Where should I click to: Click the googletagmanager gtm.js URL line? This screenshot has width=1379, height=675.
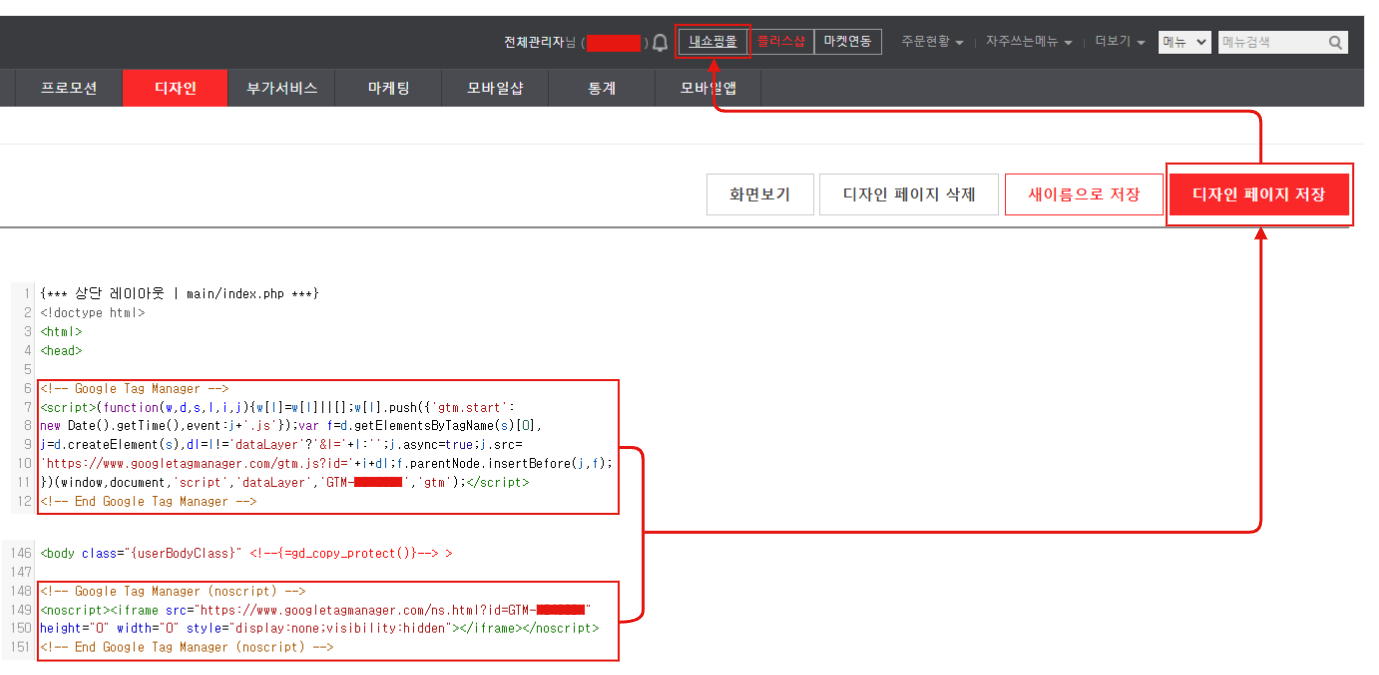click(x=326, y=463)
